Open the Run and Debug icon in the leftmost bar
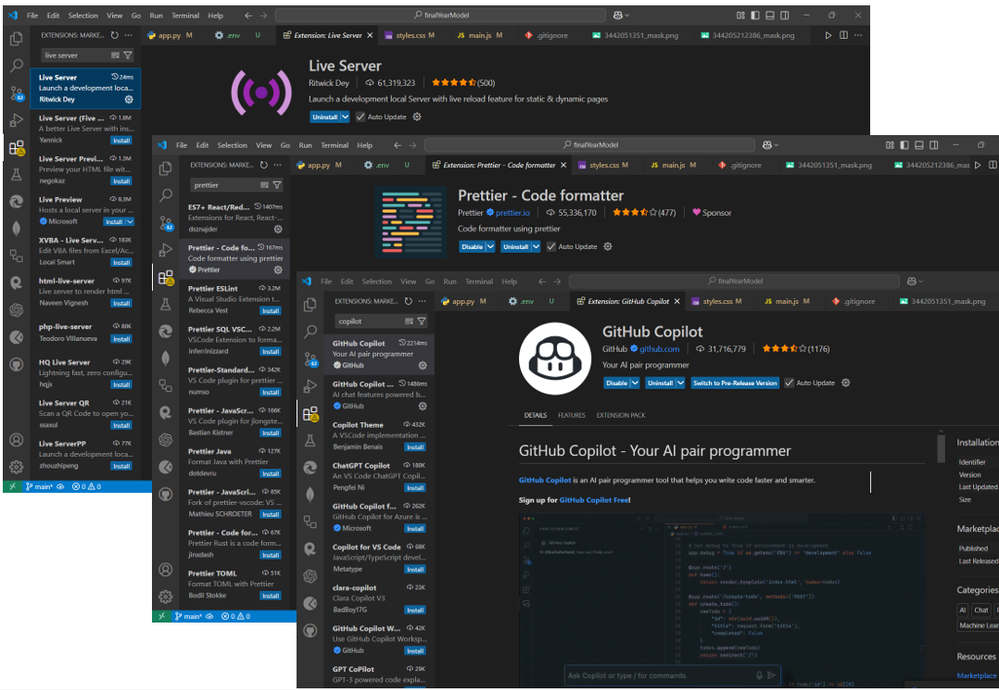 pyautogui.click(x=17, y=120)
